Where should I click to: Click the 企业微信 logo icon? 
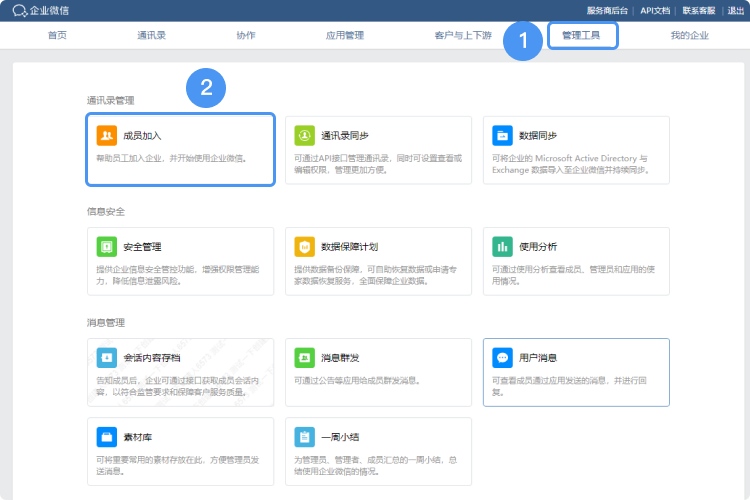coord(20,11)
